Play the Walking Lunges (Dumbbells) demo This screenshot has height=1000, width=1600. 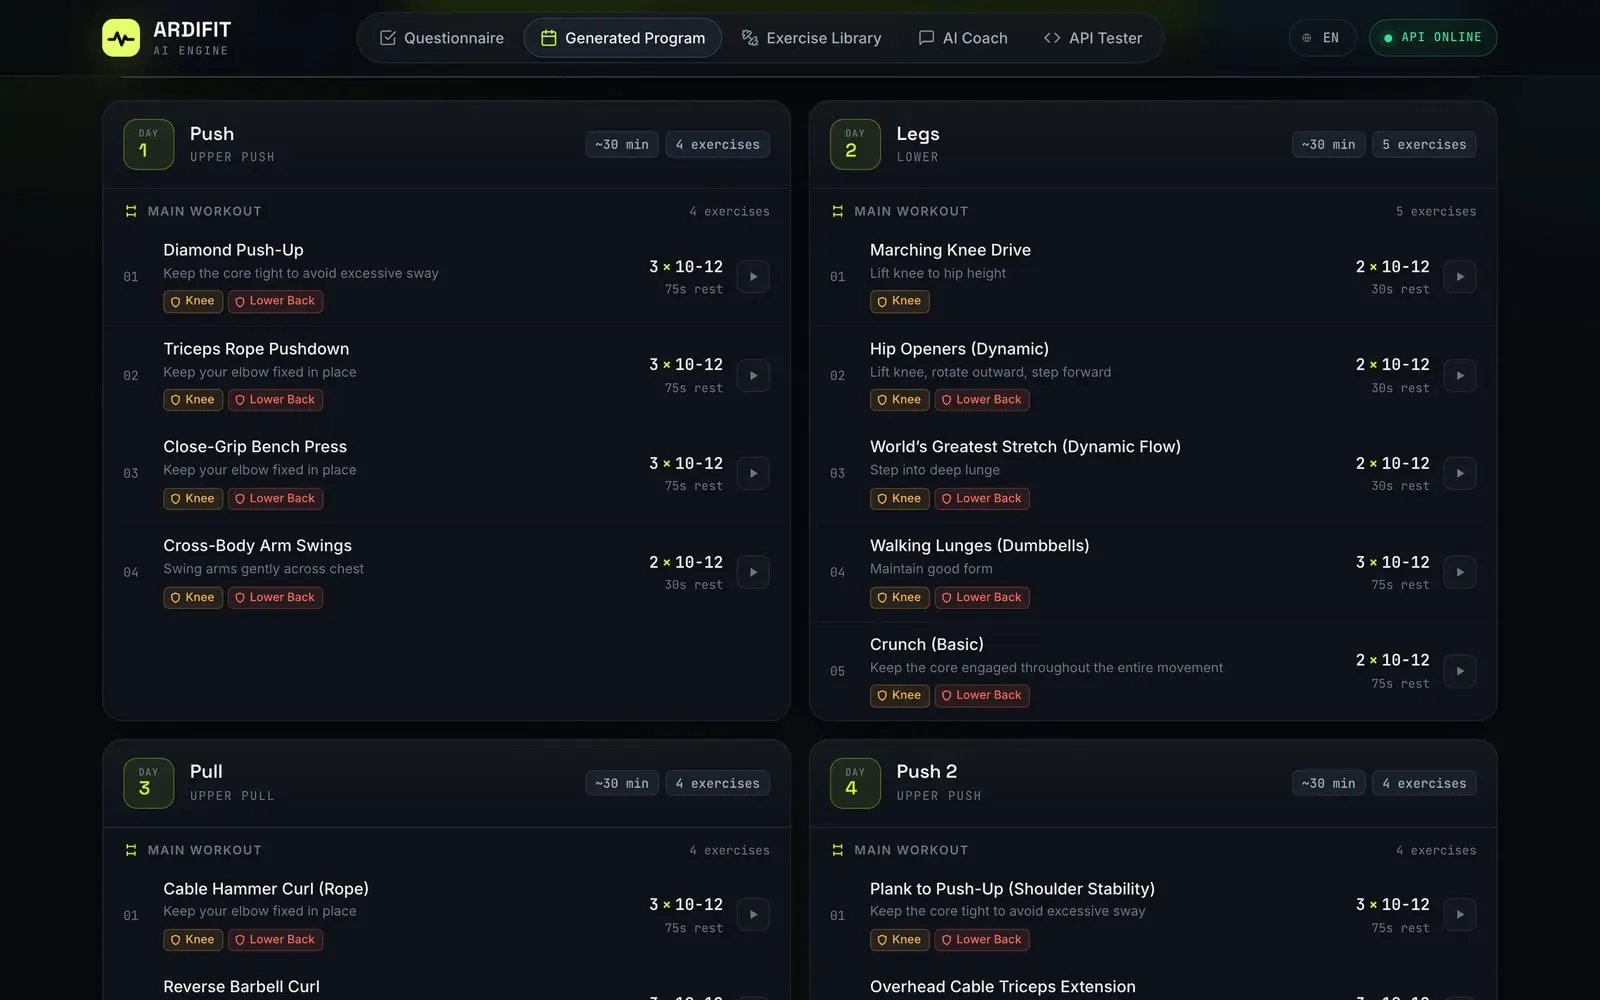point(1460,572)
